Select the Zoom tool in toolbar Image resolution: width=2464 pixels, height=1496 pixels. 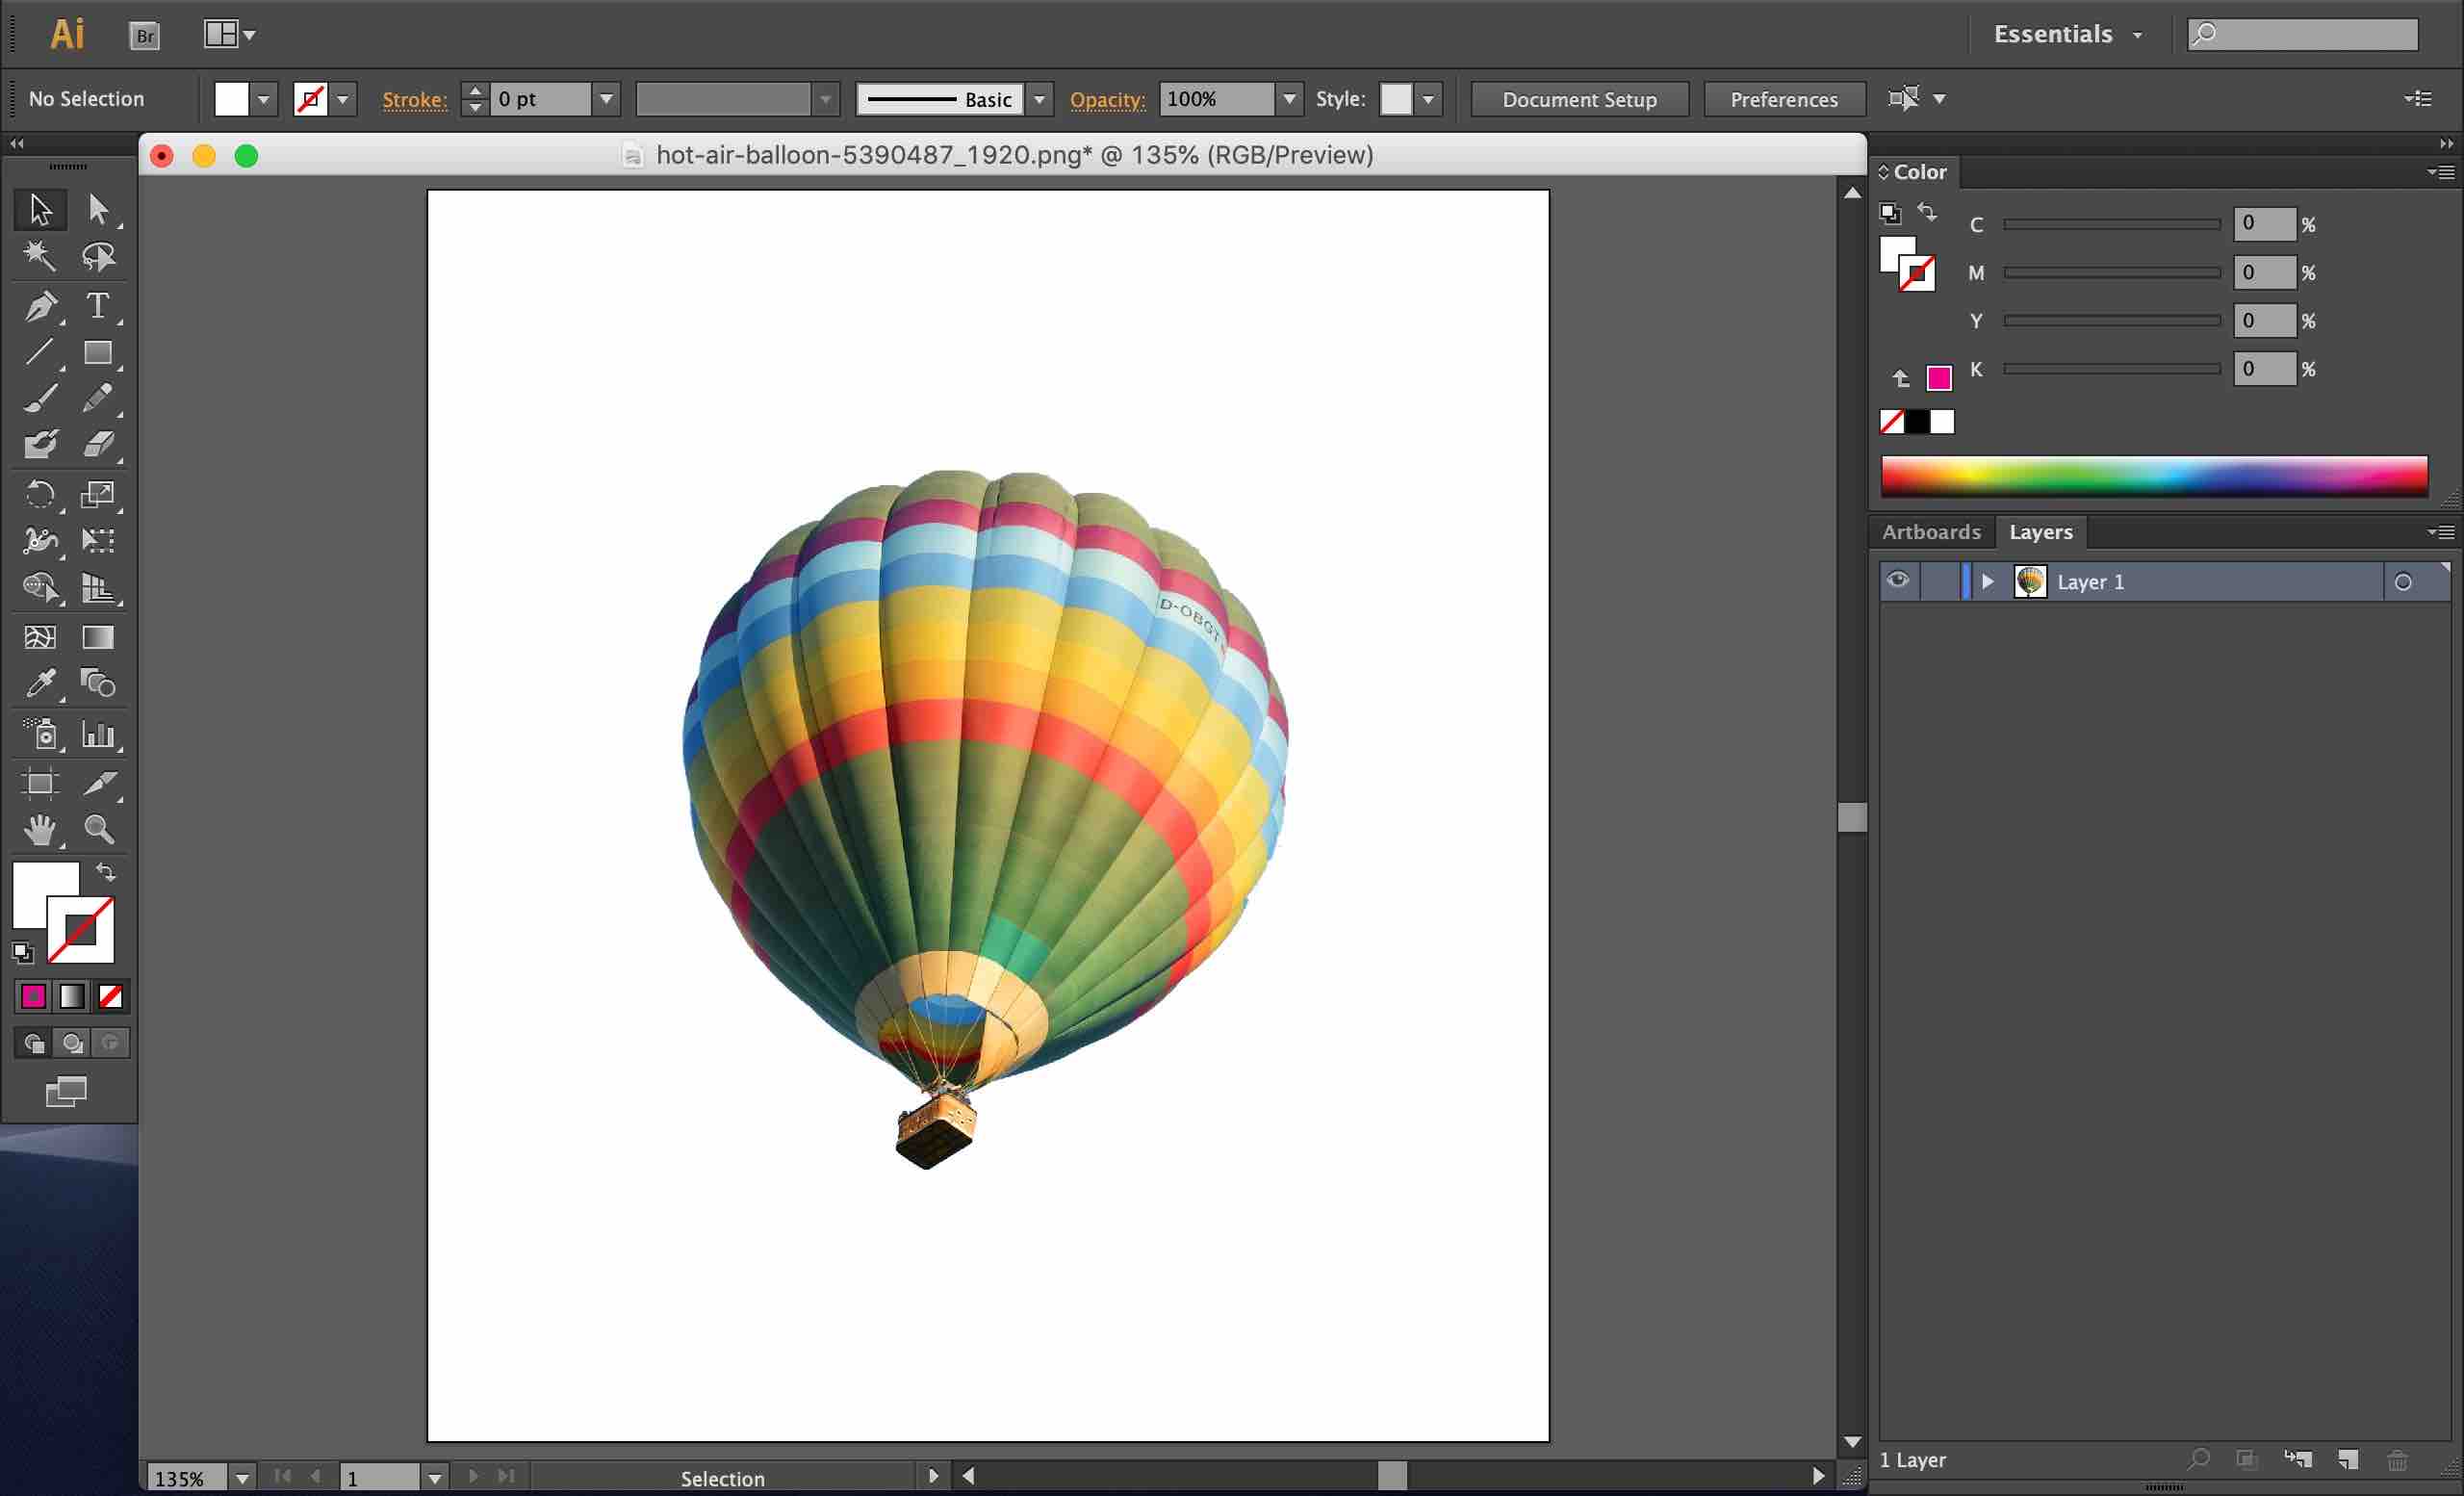point(98,829)
